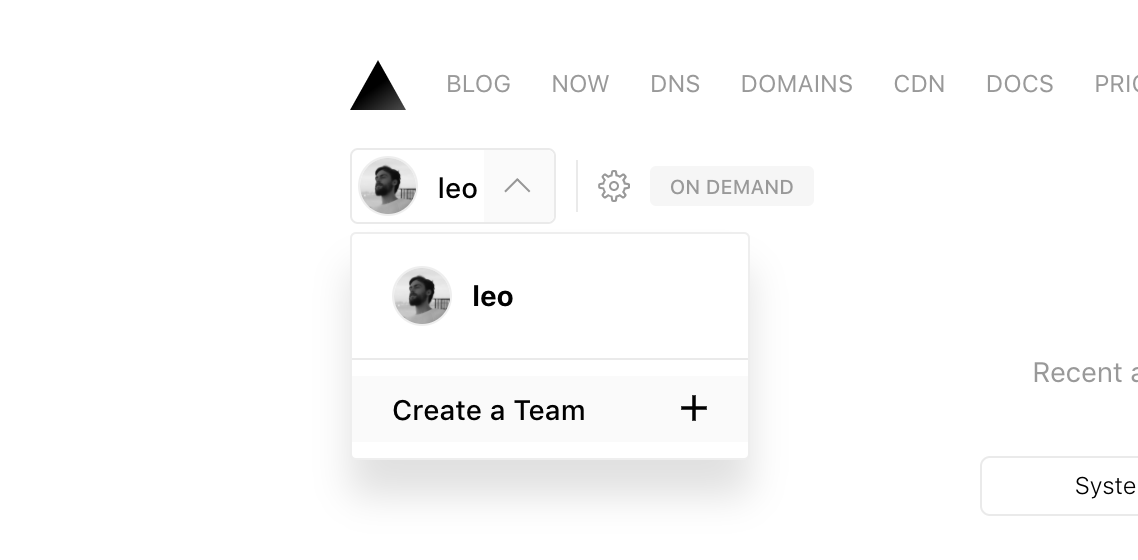Click the black triangle ZEIT logo
Screen dimensions: 1138x560
pyautogui.click(x=377, y=86)
